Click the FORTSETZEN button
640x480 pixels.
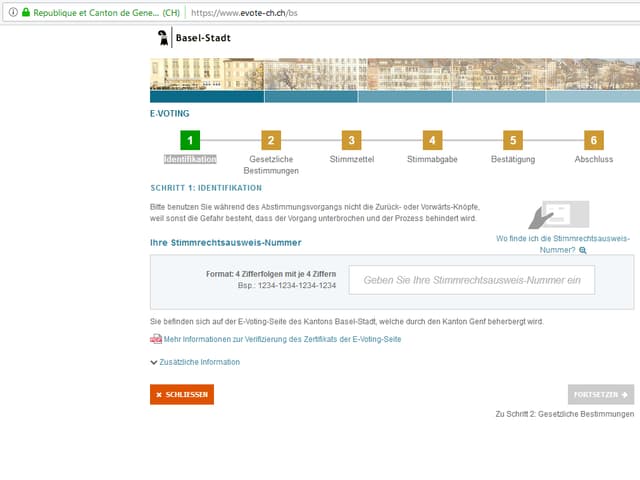(601, 394)
